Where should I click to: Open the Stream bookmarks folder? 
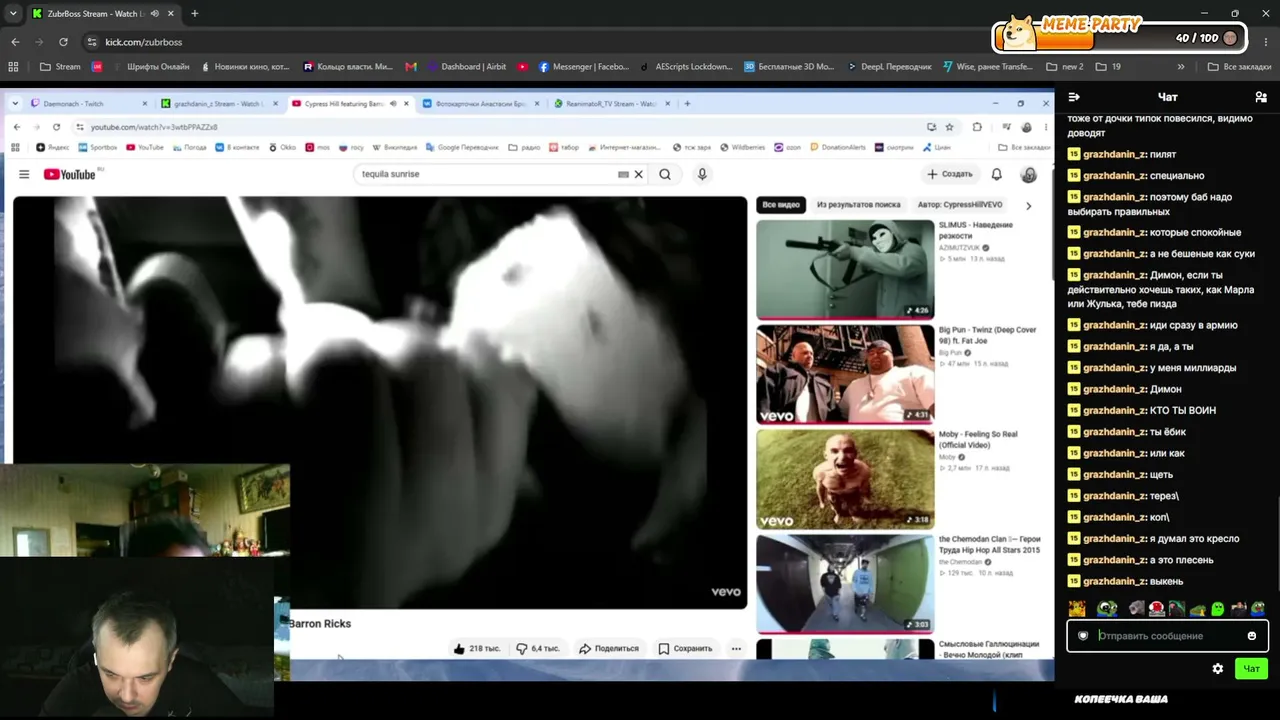coord(60,67)
